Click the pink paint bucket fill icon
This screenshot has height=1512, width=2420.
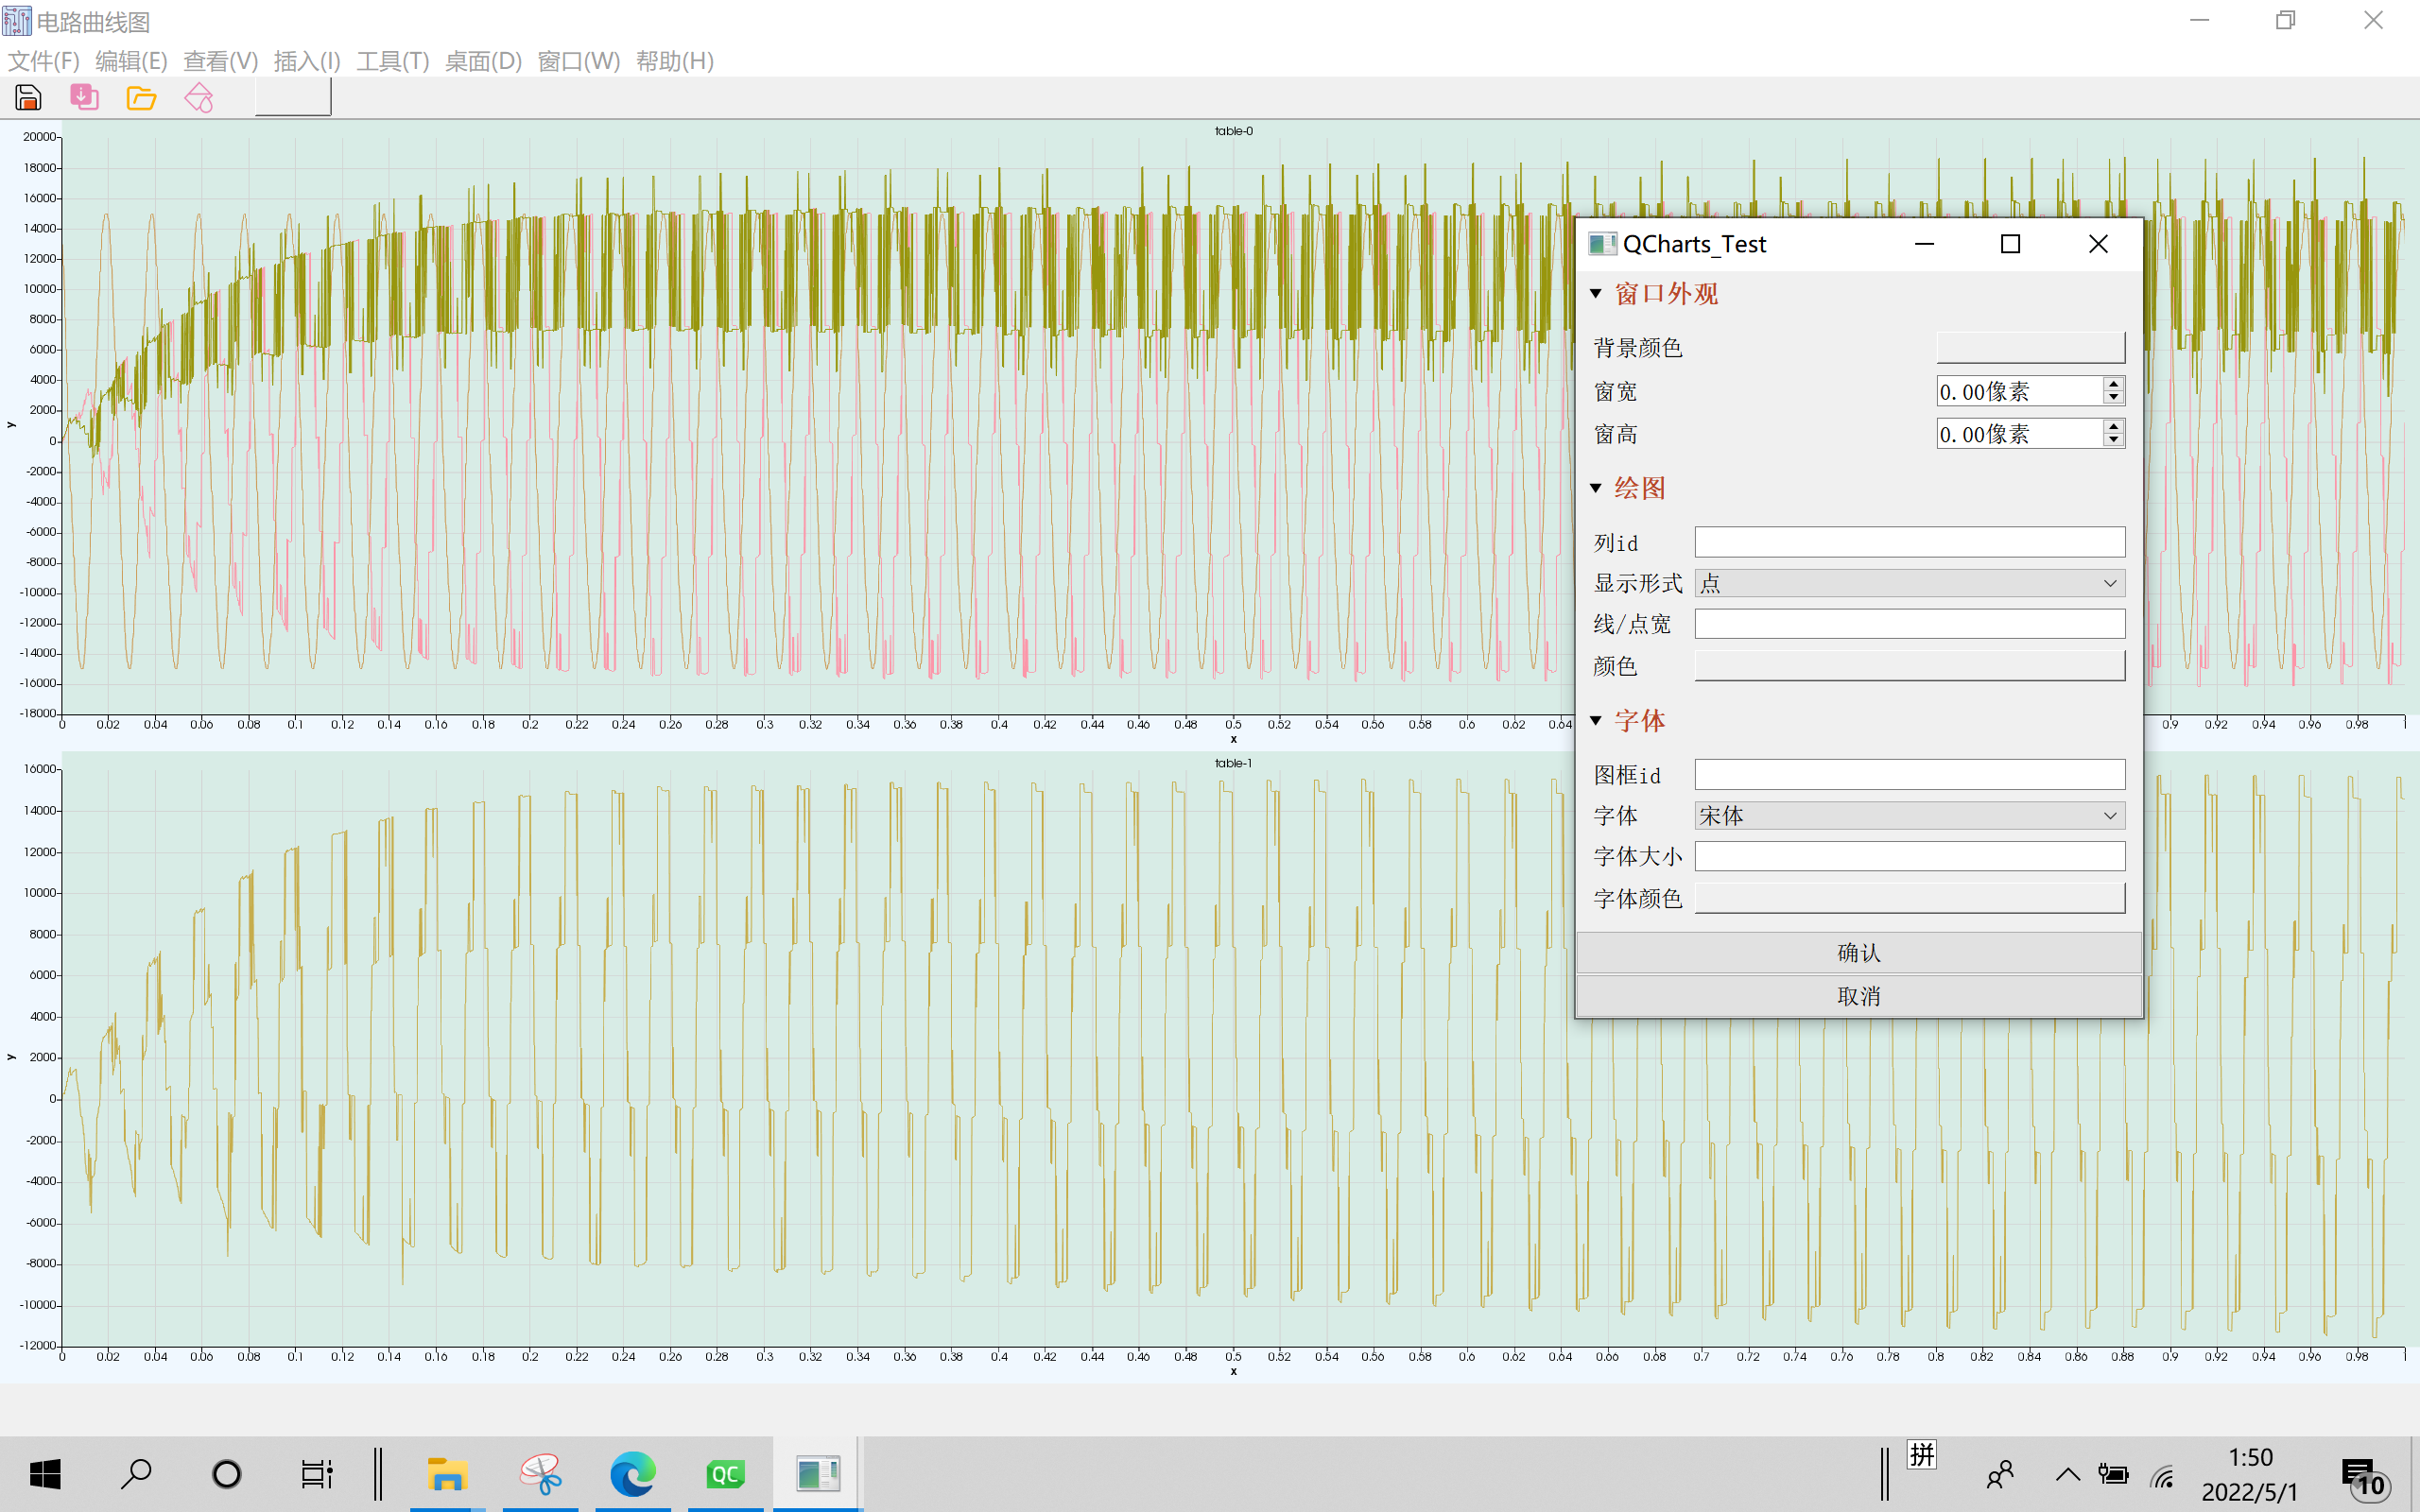pyautogui.click(x=199, y=98)
